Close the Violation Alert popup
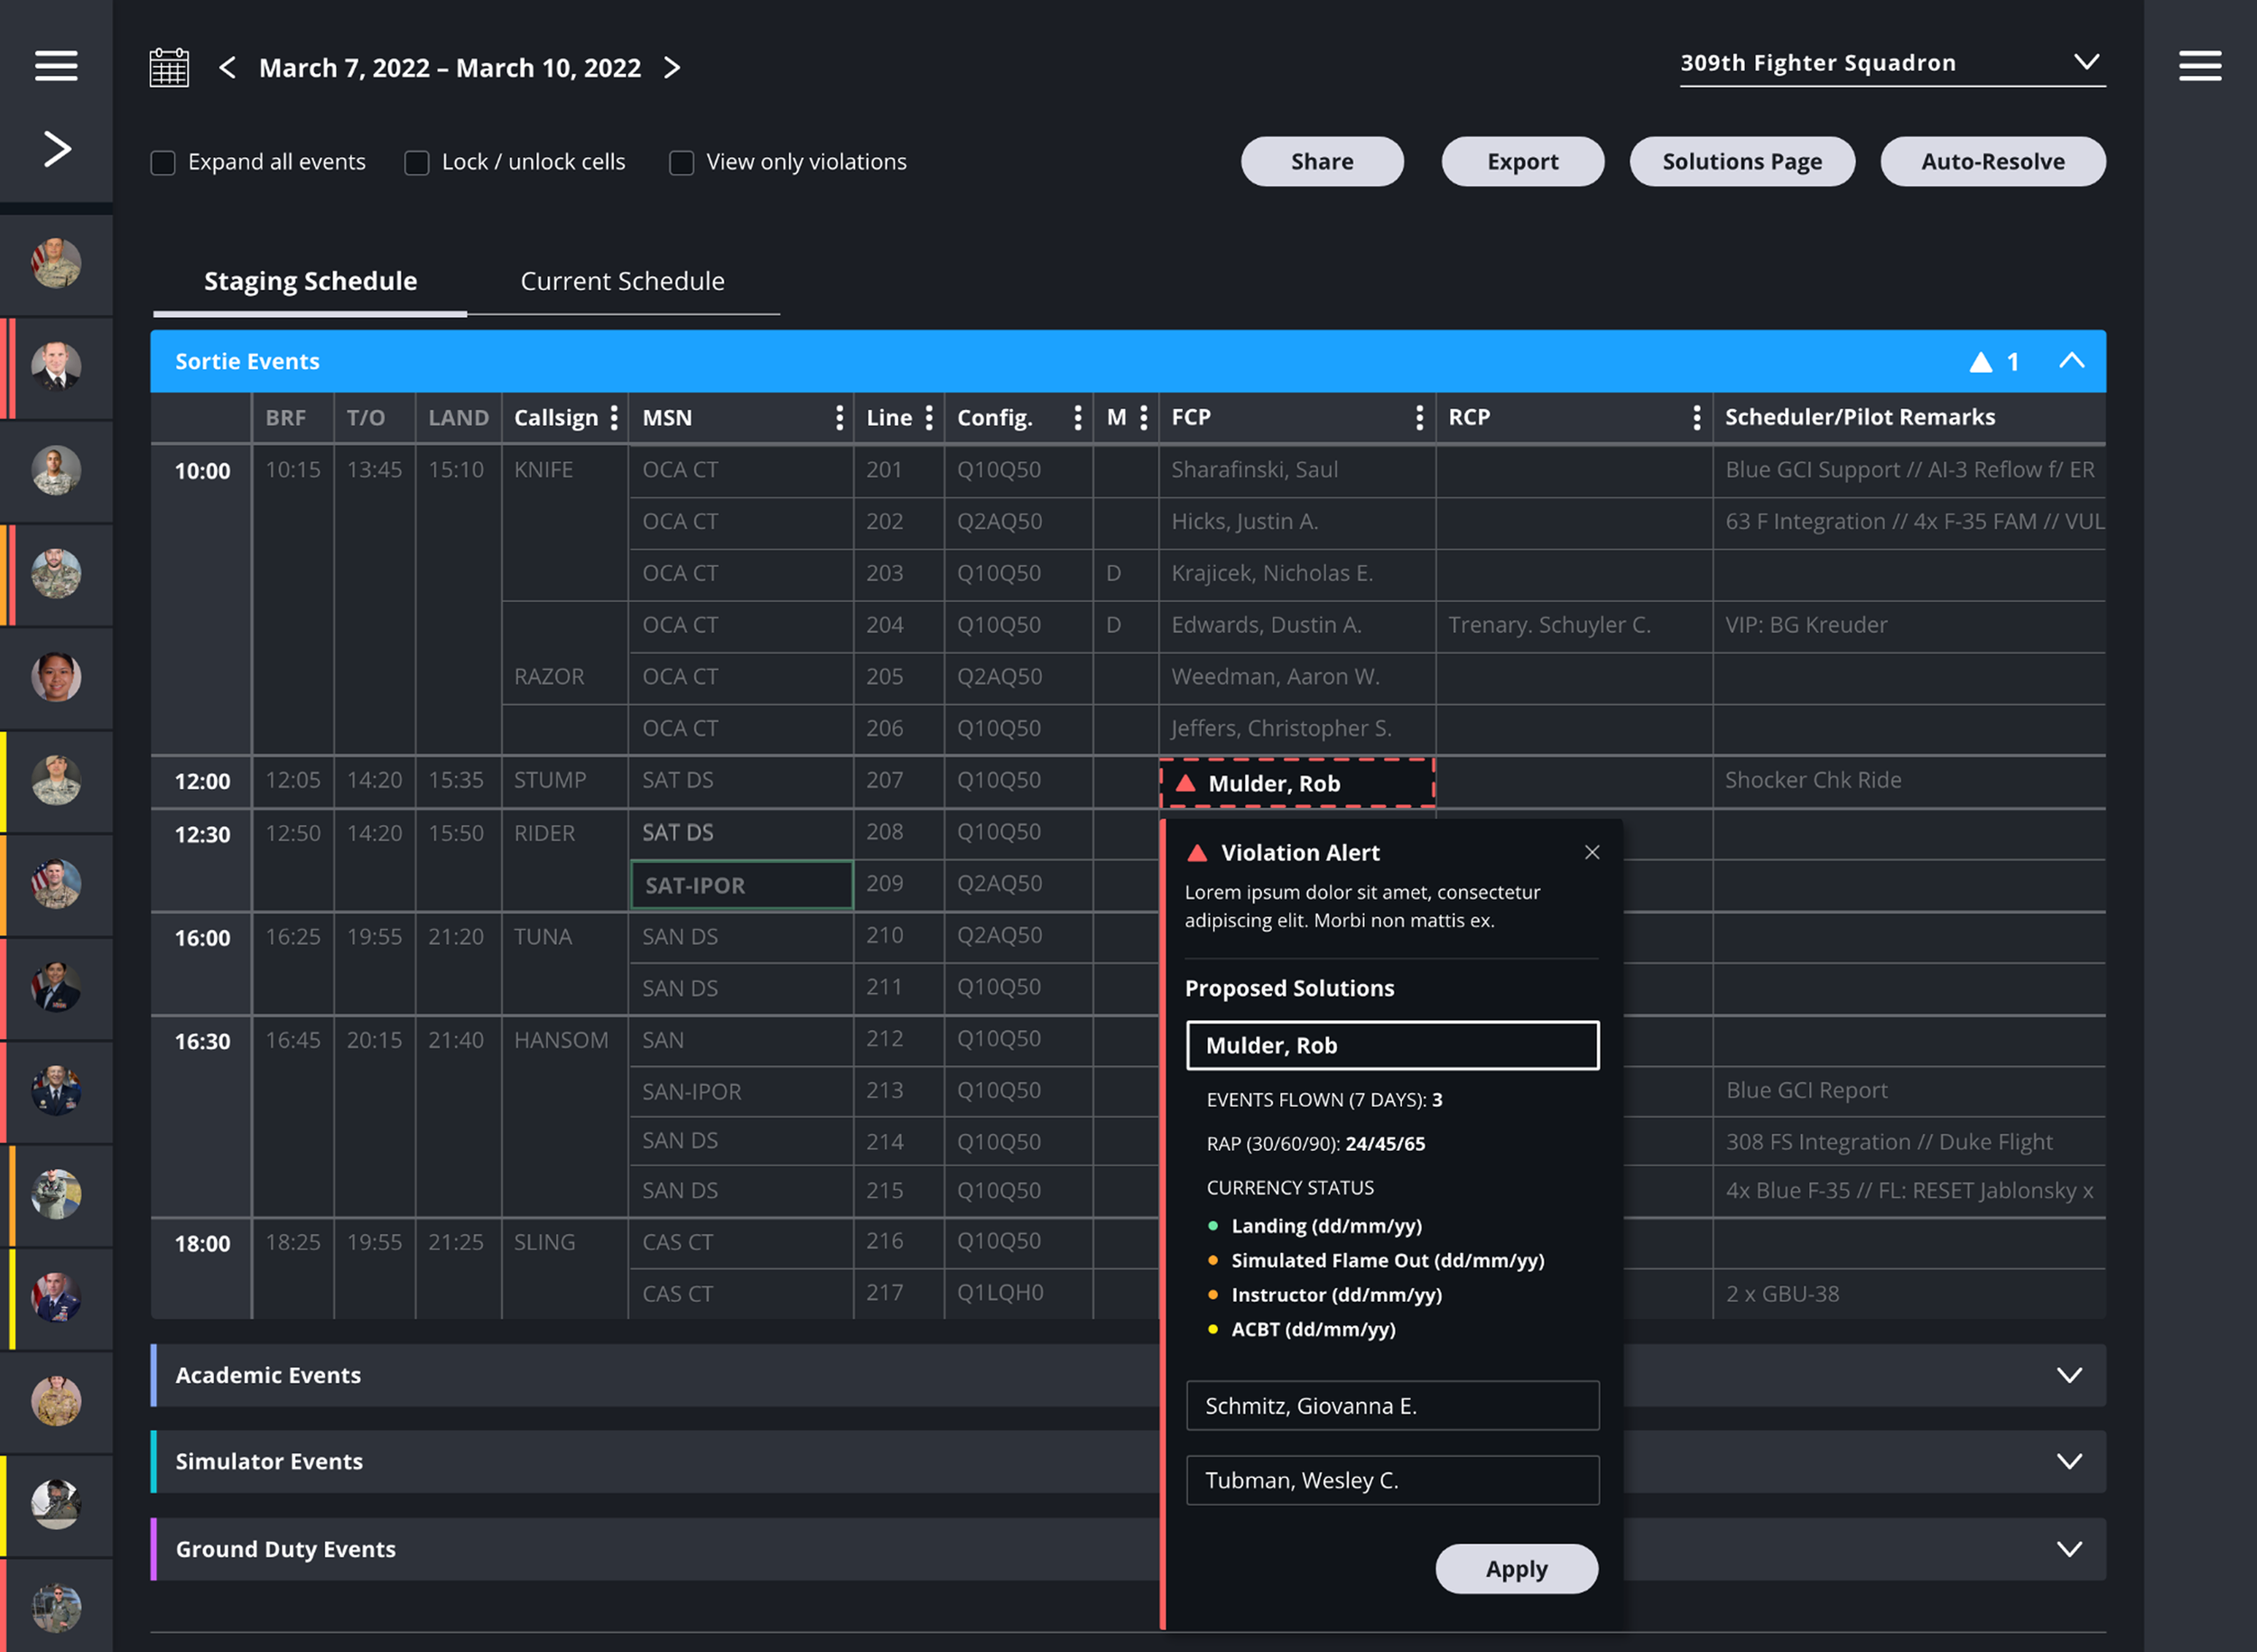The width and height of the screenshot is (2257, 1652). [1592, 852]
